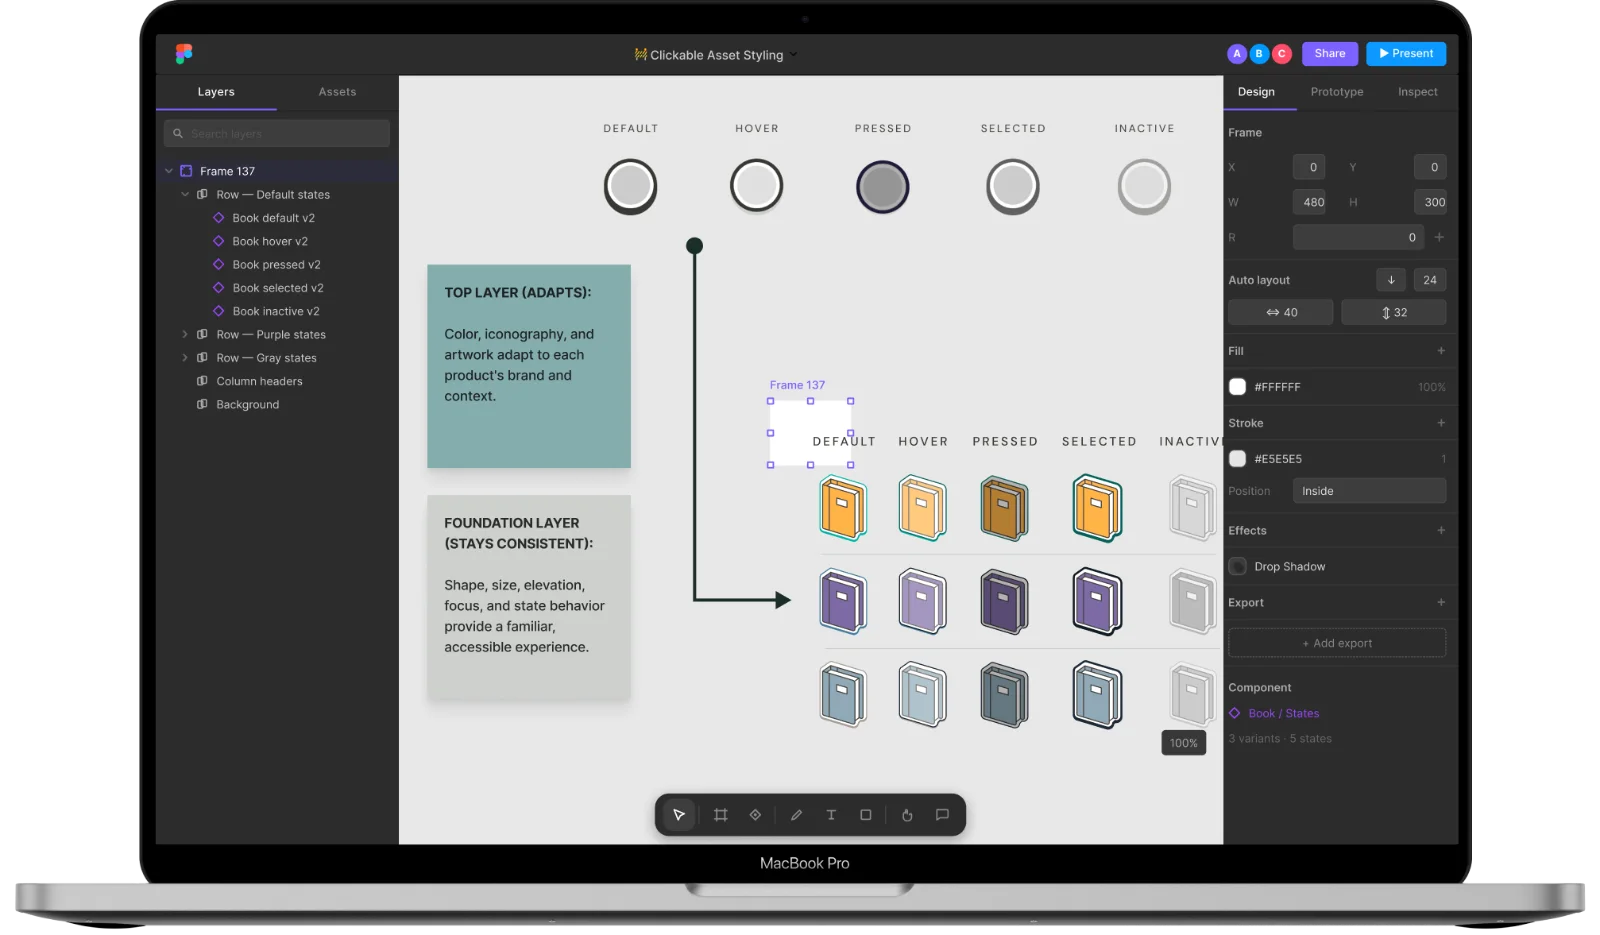This screenshot has width=1600, height=935.
Task: Switch to the Assets tab
Action: [x=337, y=92]
